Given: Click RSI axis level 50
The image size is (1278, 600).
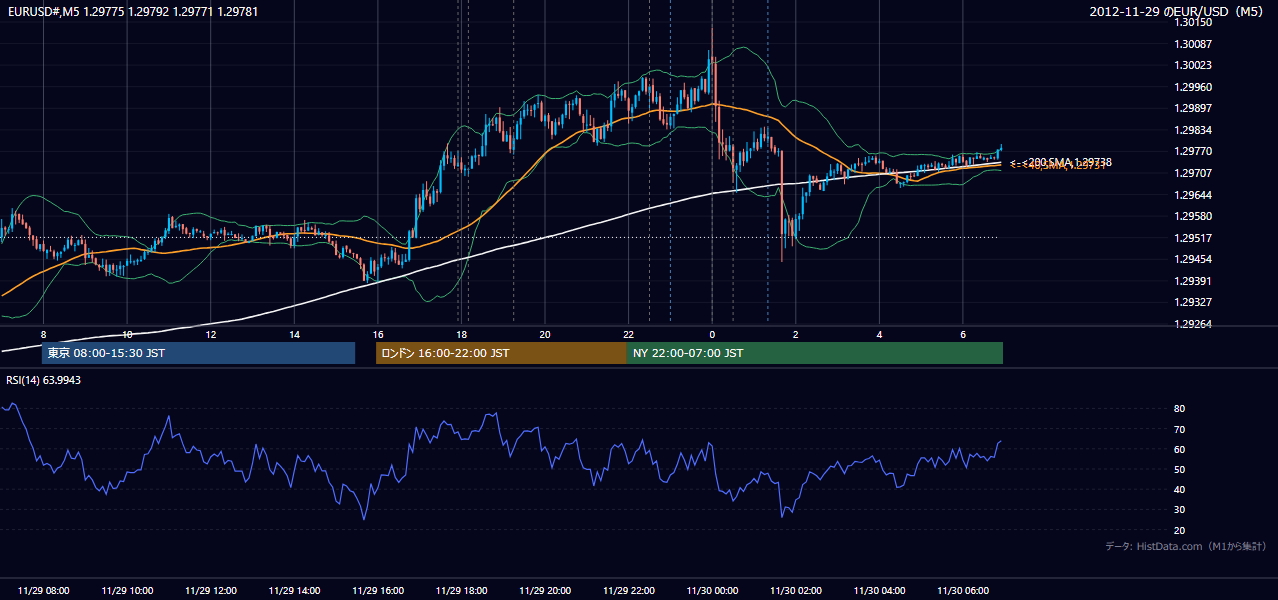Looking at the screenshot, I should [x=1179, y=469].
